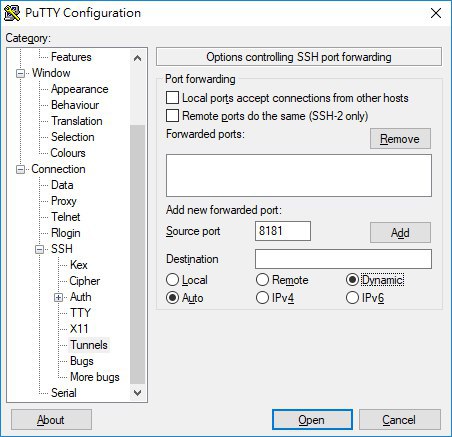Select the Local radio button

(172, 280)
